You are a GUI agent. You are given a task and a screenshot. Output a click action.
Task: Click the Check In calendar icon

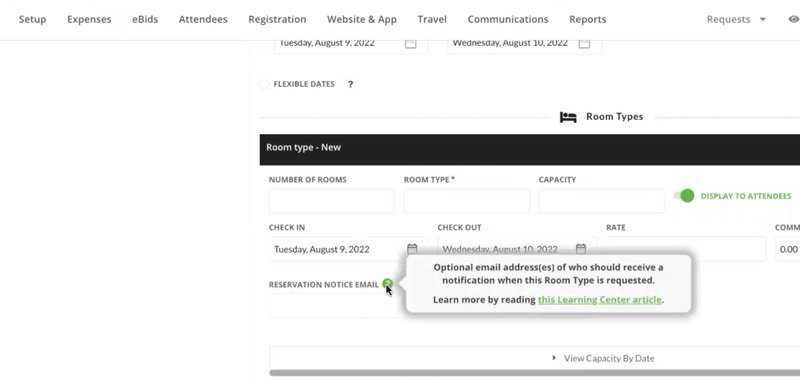point(412,249)
